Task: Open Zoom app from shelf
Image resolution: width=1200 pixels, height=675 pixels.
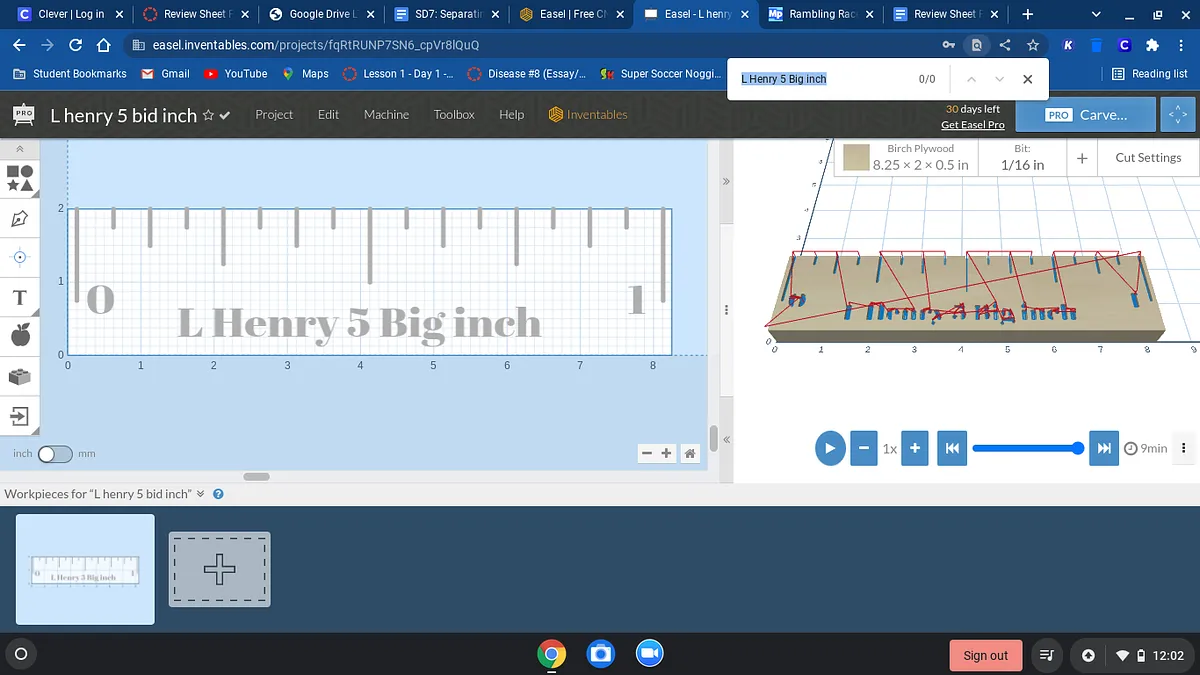Action: [649, 654]
